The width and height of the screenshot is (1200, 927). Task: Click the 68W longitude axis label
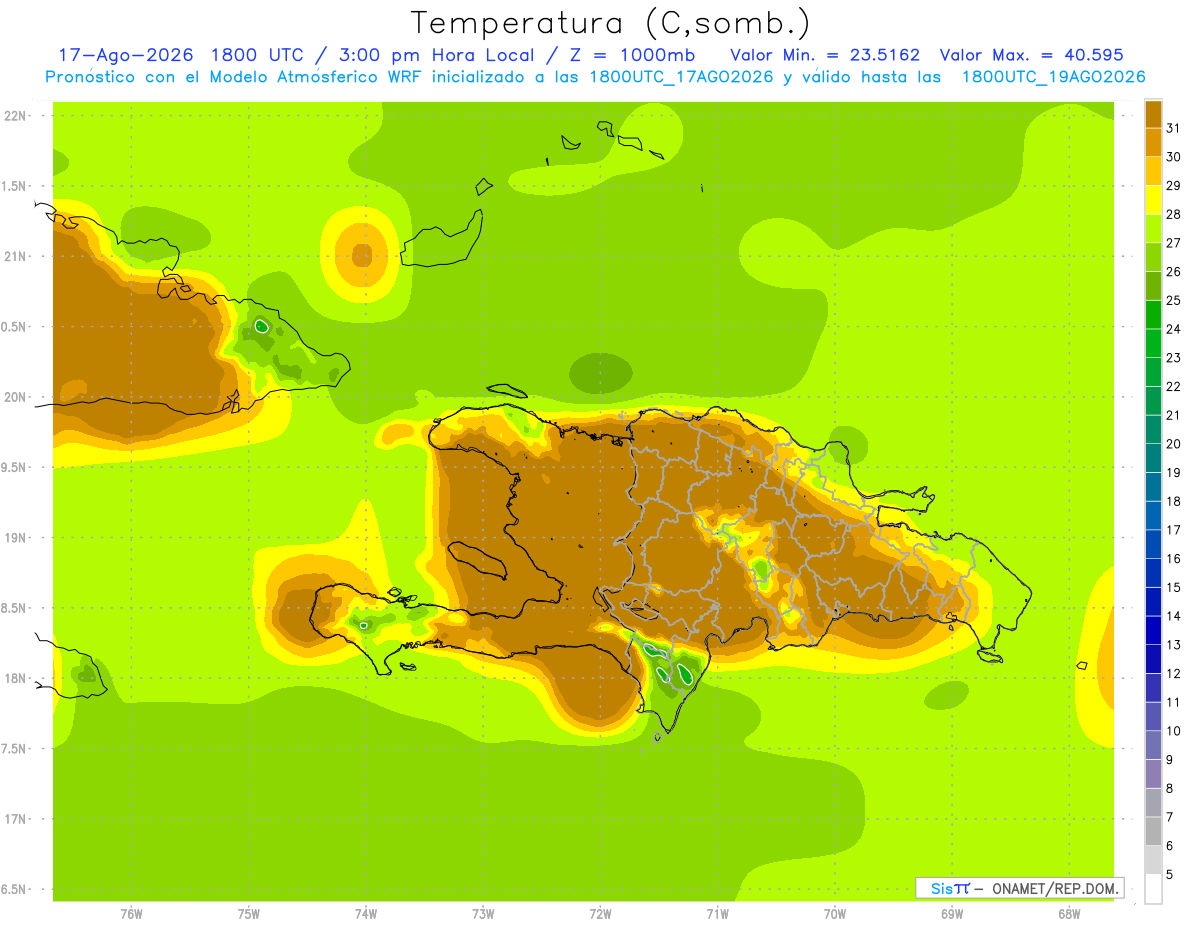[1069, 913]
